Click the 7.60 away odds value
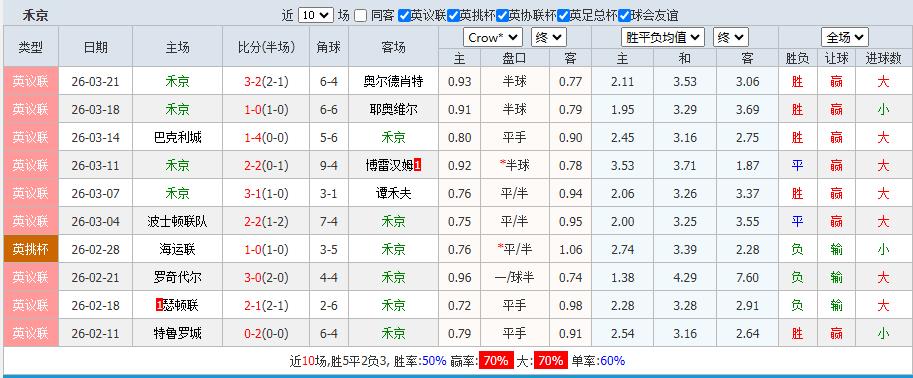This screenshot has width=913, height=378. coord(748,277)
